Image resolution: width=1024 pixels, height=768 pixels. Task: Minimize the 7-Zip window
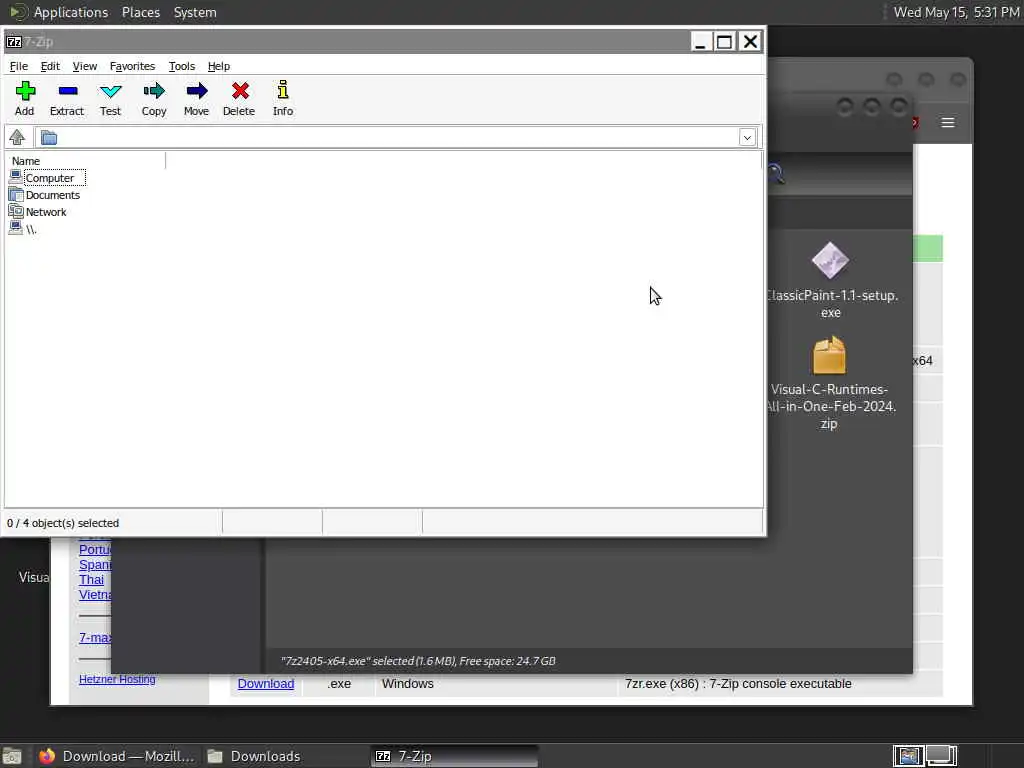click(700, 42)
